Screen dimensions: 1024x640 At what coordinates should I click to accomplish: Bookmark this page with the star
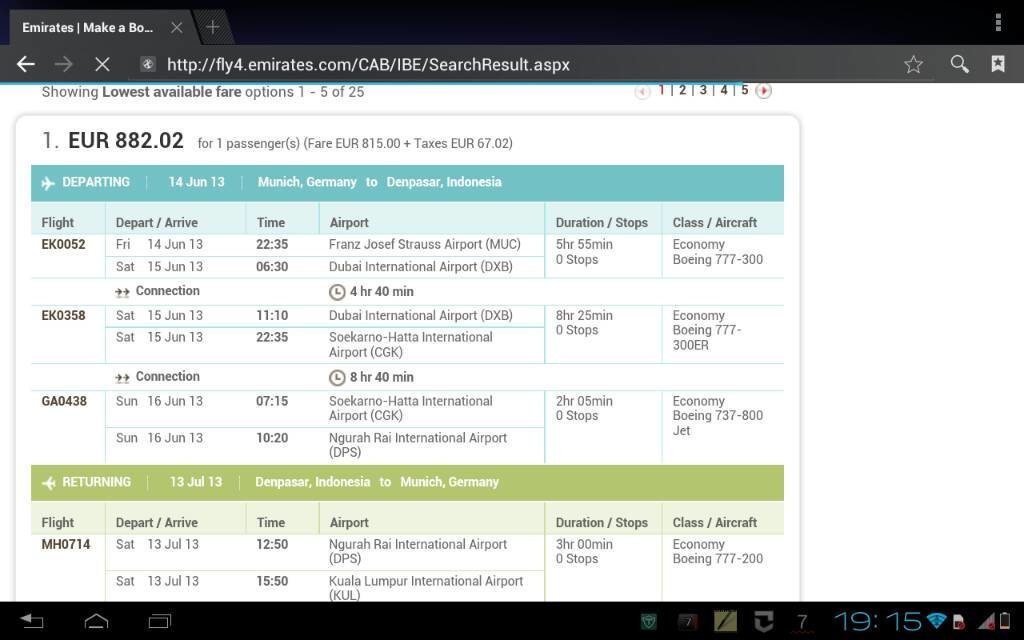[x=913, y=64]
